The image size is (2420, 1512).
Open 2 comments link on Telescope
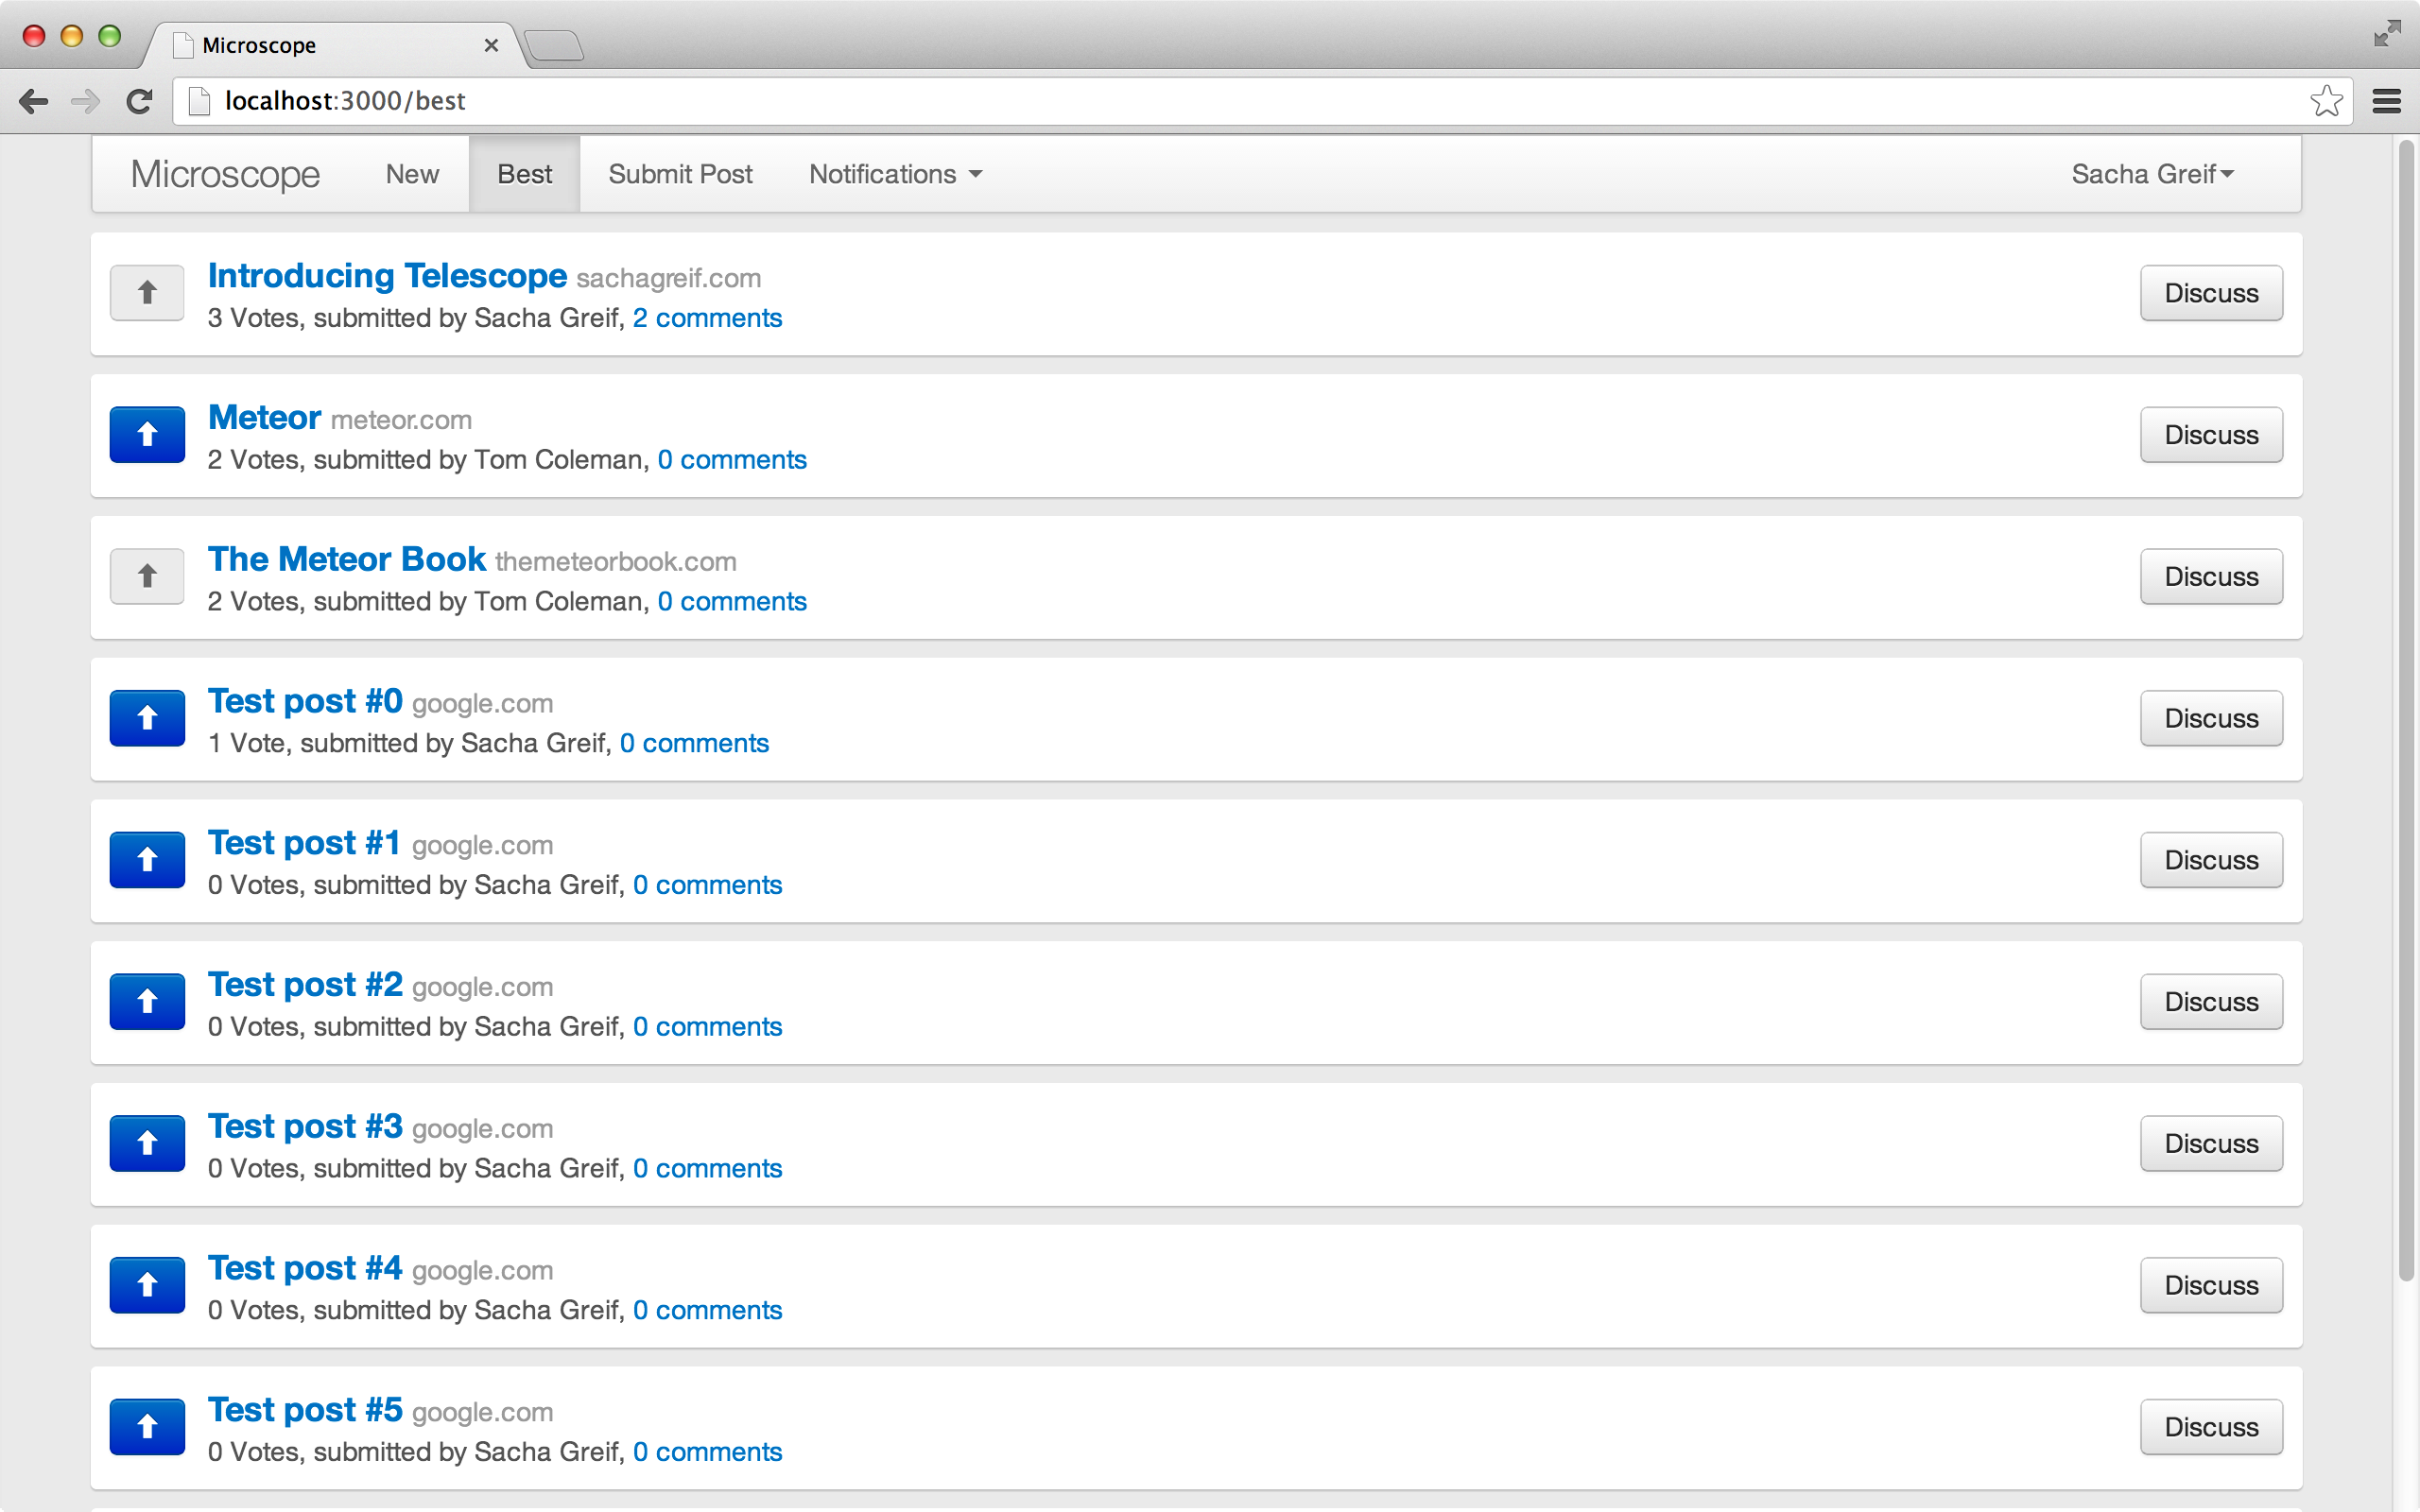[x=707, y=318]
